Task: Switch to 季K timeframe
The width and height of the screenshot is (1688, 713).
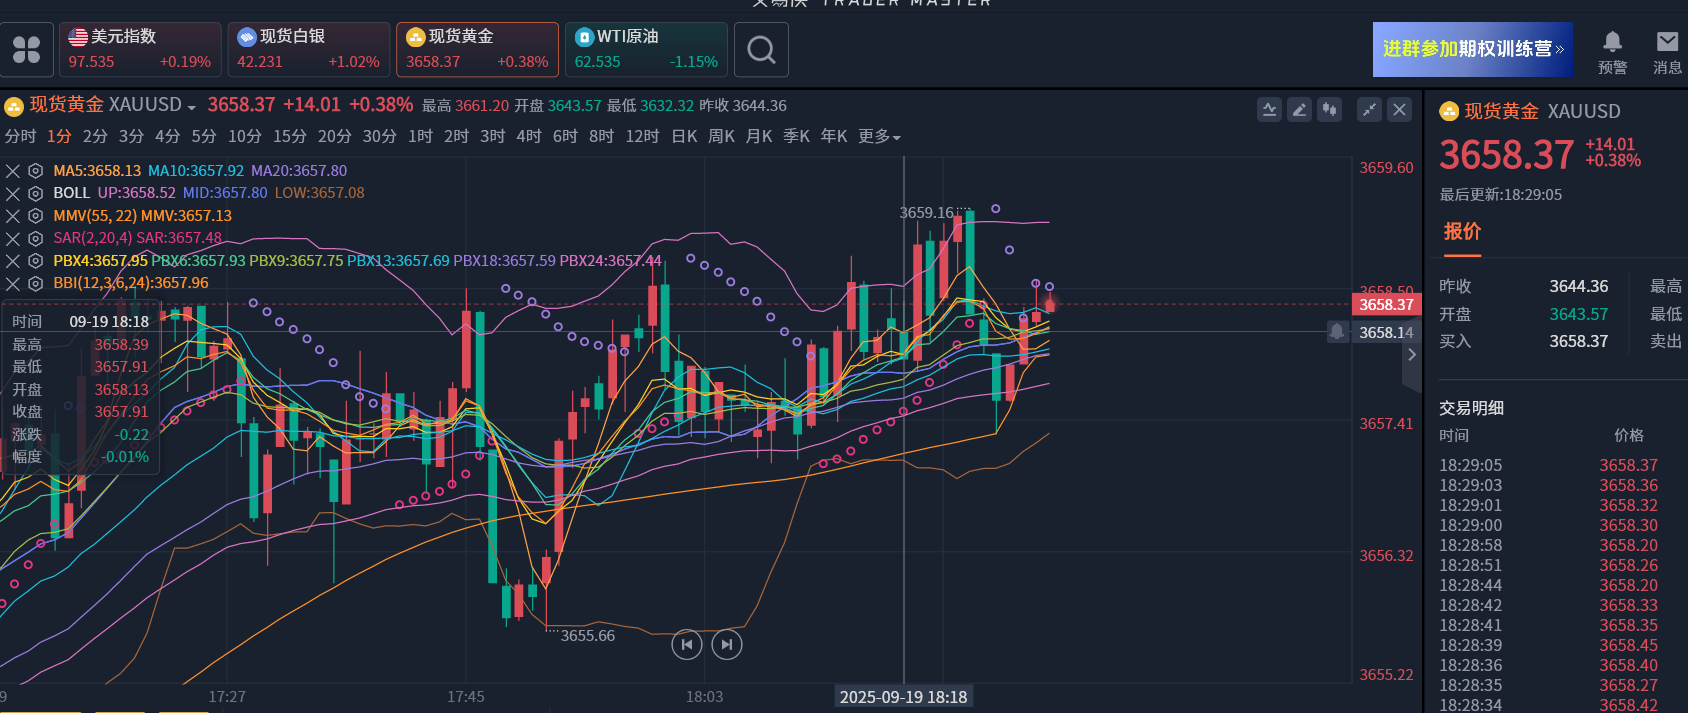Action: pos(796,136)
